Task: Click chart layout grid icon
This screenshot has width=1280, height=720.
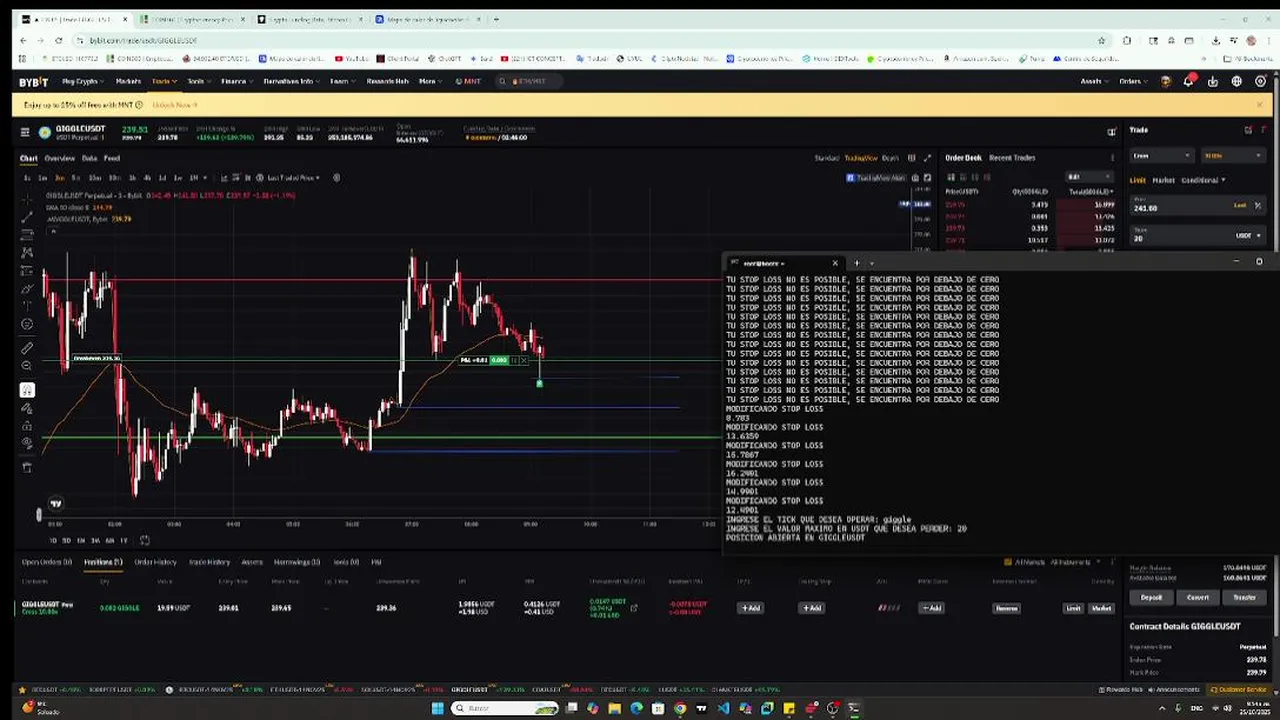Action: pos(911,158)
